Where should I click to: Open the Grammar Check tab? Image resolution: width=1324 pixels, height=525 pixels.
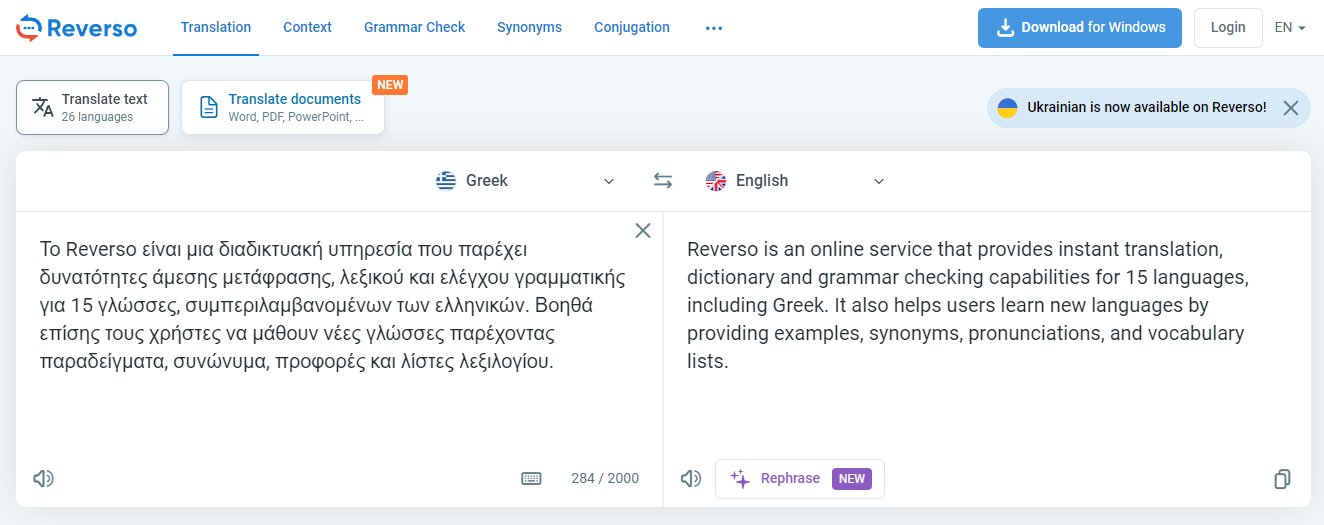pyautogui.click(x=414, y=28)
